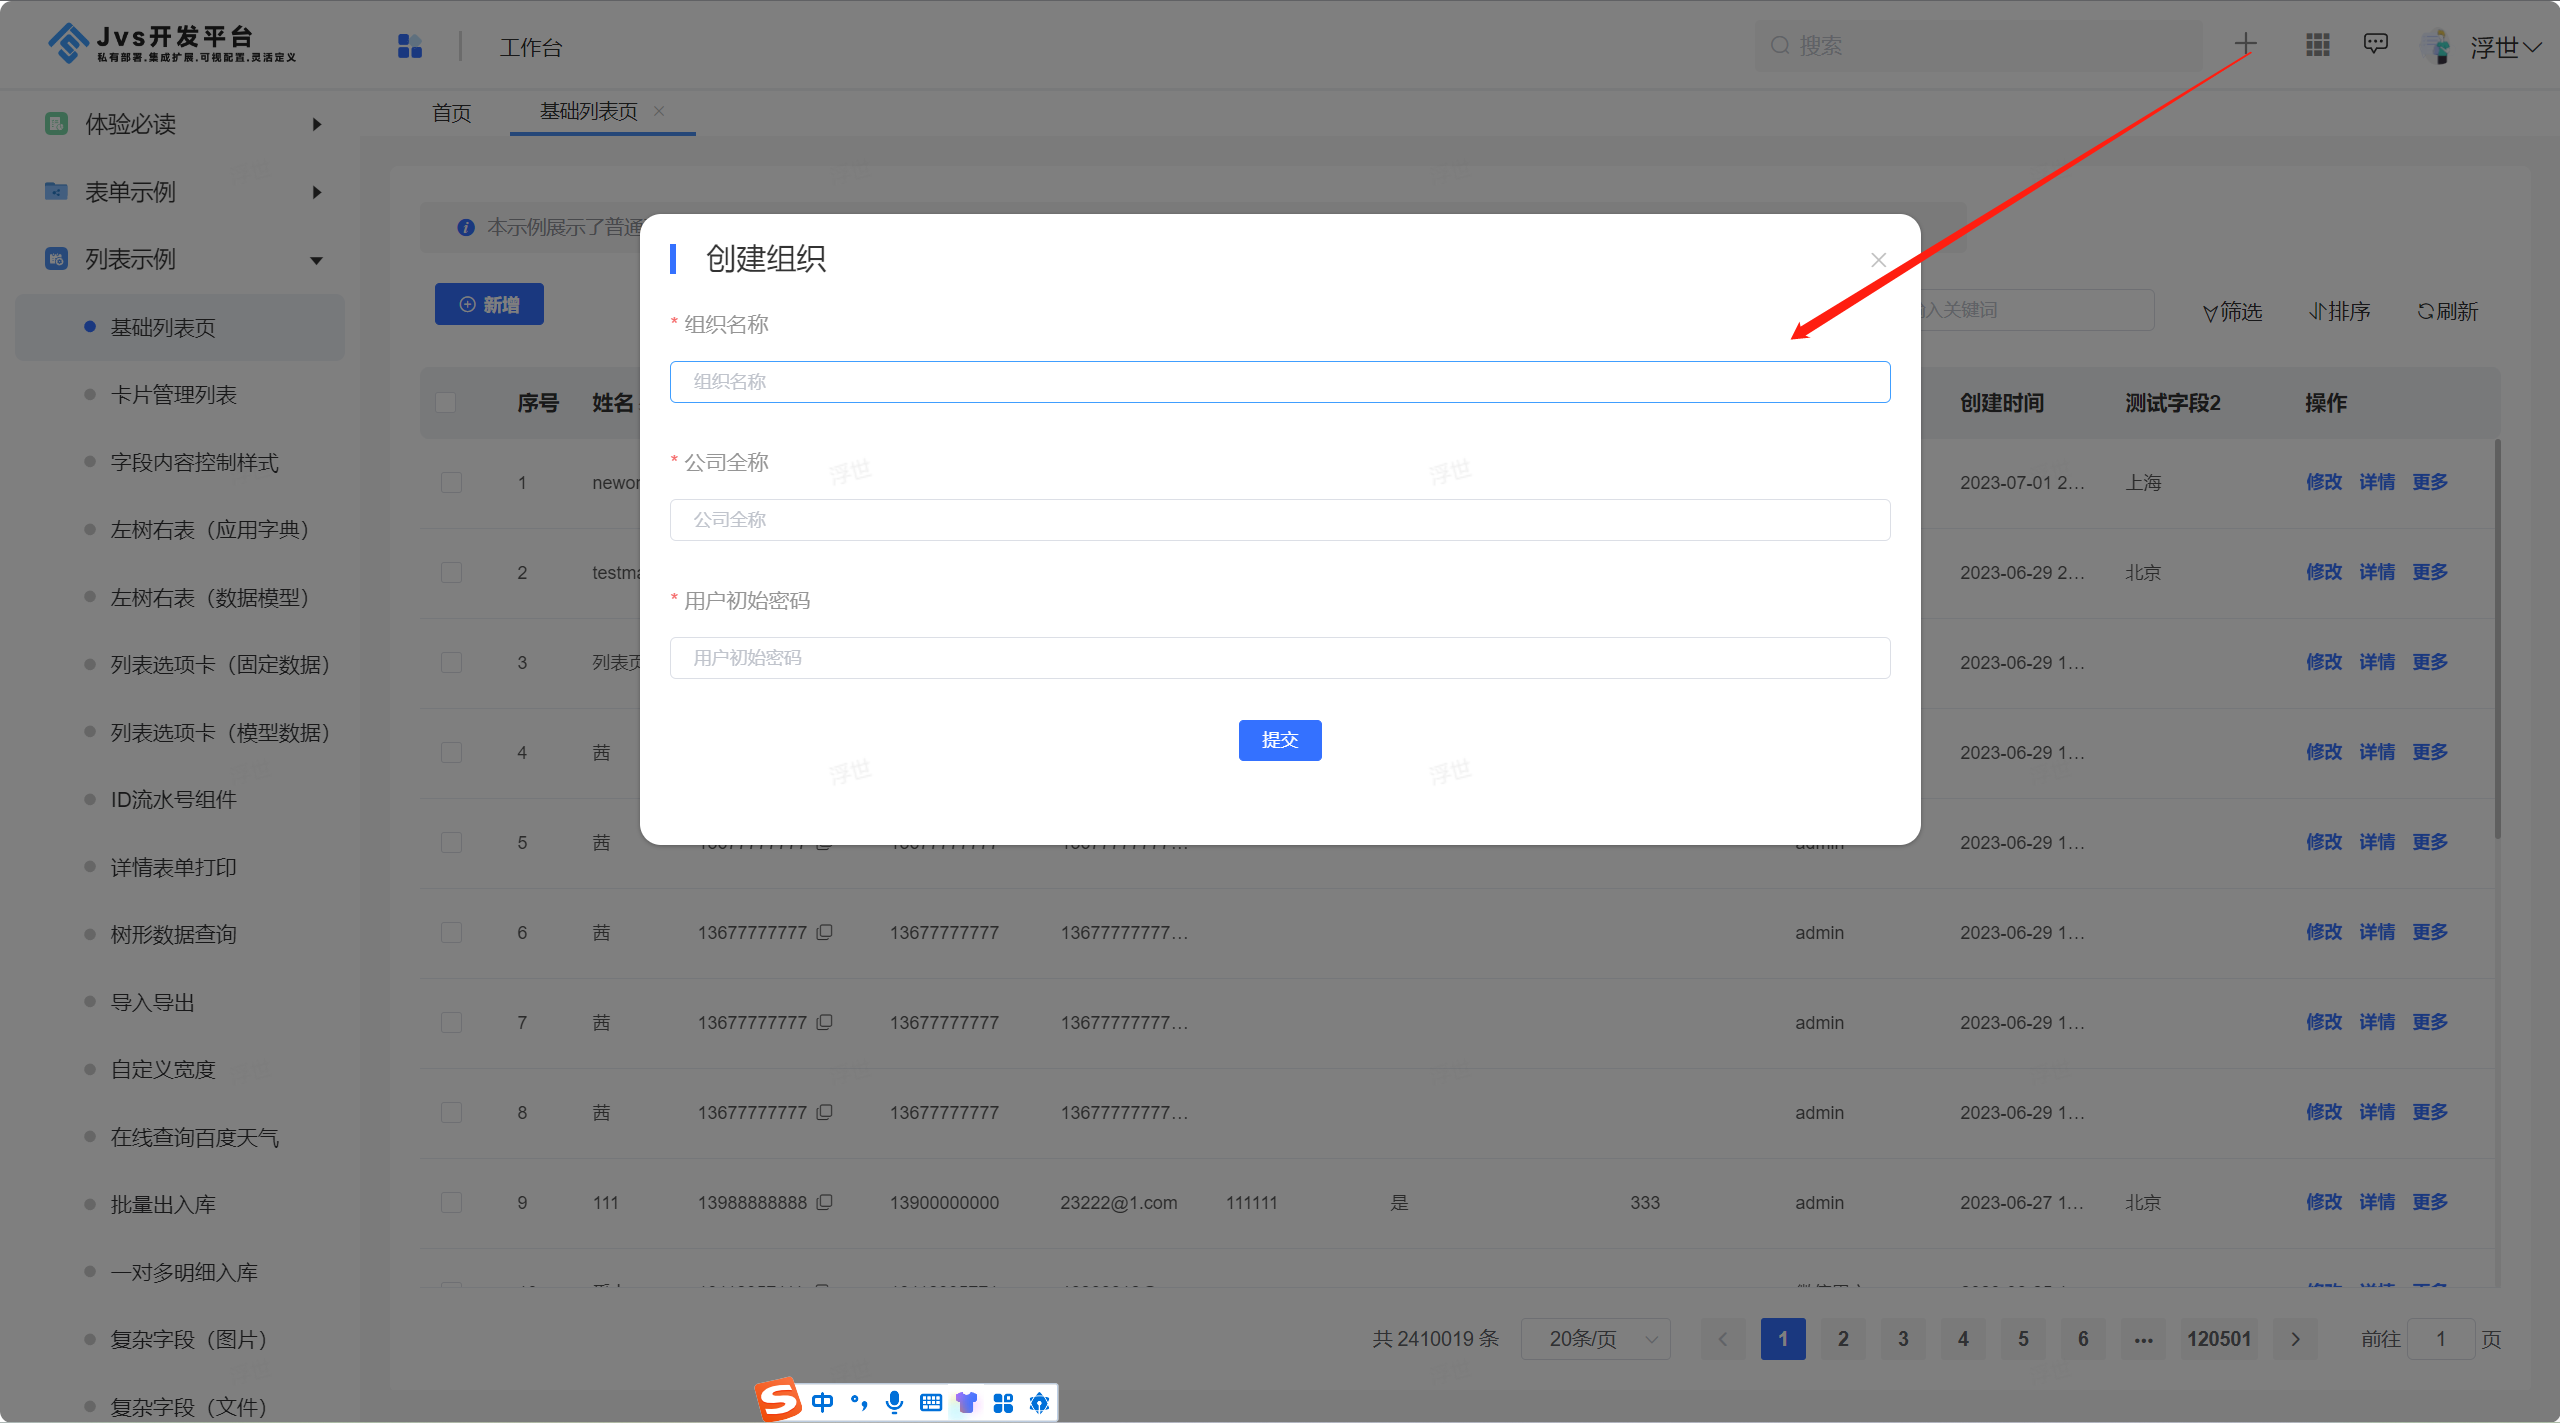Image resolution: width=2560 pixels, height=1423 pixels.
Task: Check the checkbox for row 9
Action: click(x=452, y=1202)
